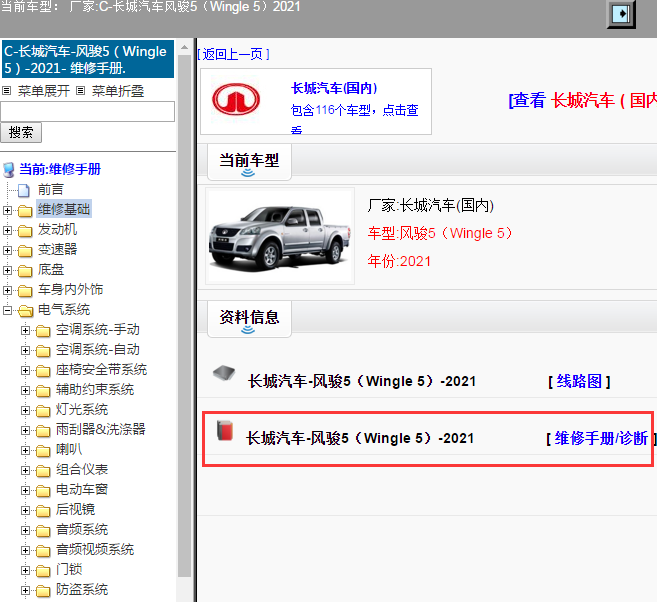
Task: Click the 搜索 search button
Action: (21, 132)
